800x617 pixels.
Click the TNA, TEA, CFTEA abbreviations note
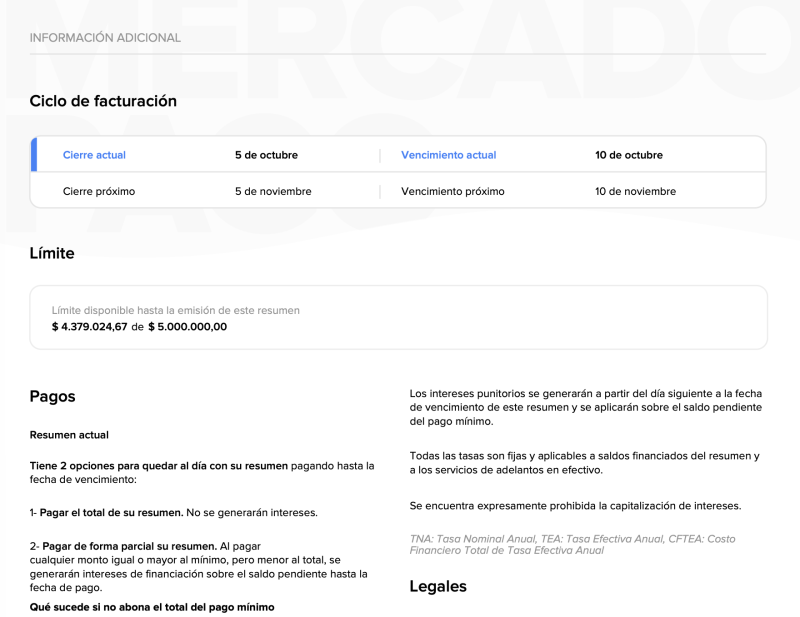point(572,544)
